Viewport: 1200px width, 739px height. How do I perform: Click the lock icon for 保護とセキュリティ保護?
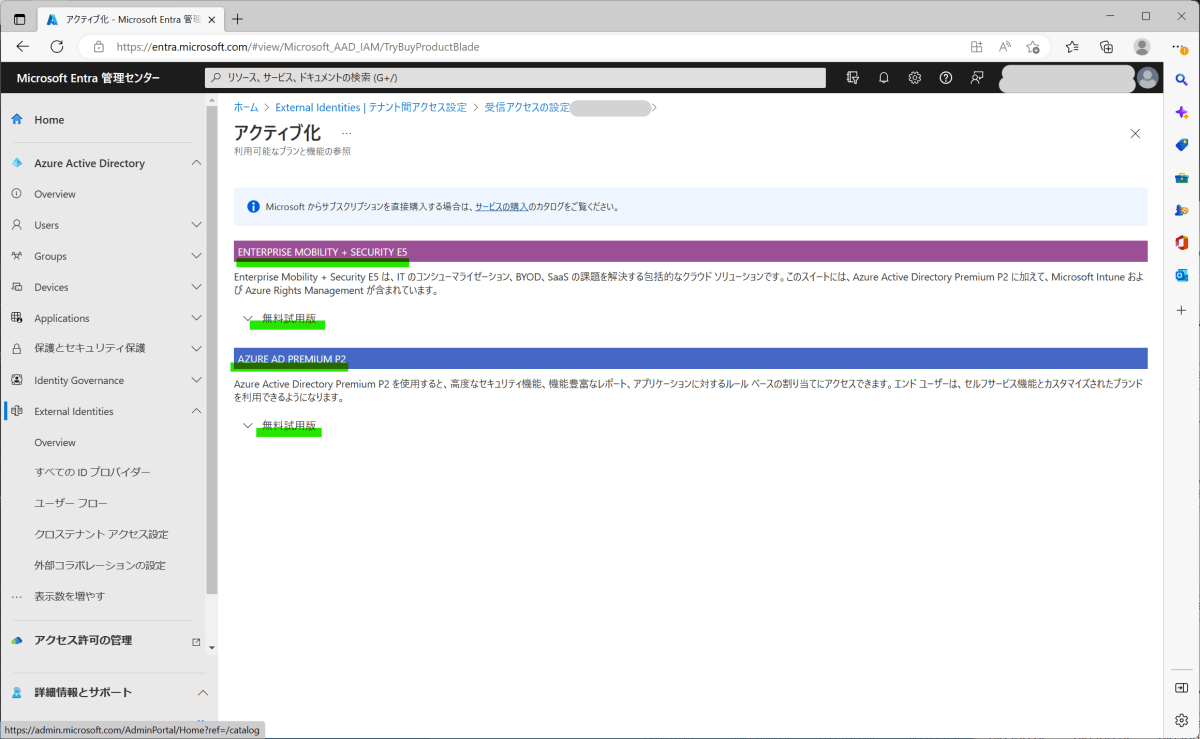pyautogui.click(x=16, y=349)
